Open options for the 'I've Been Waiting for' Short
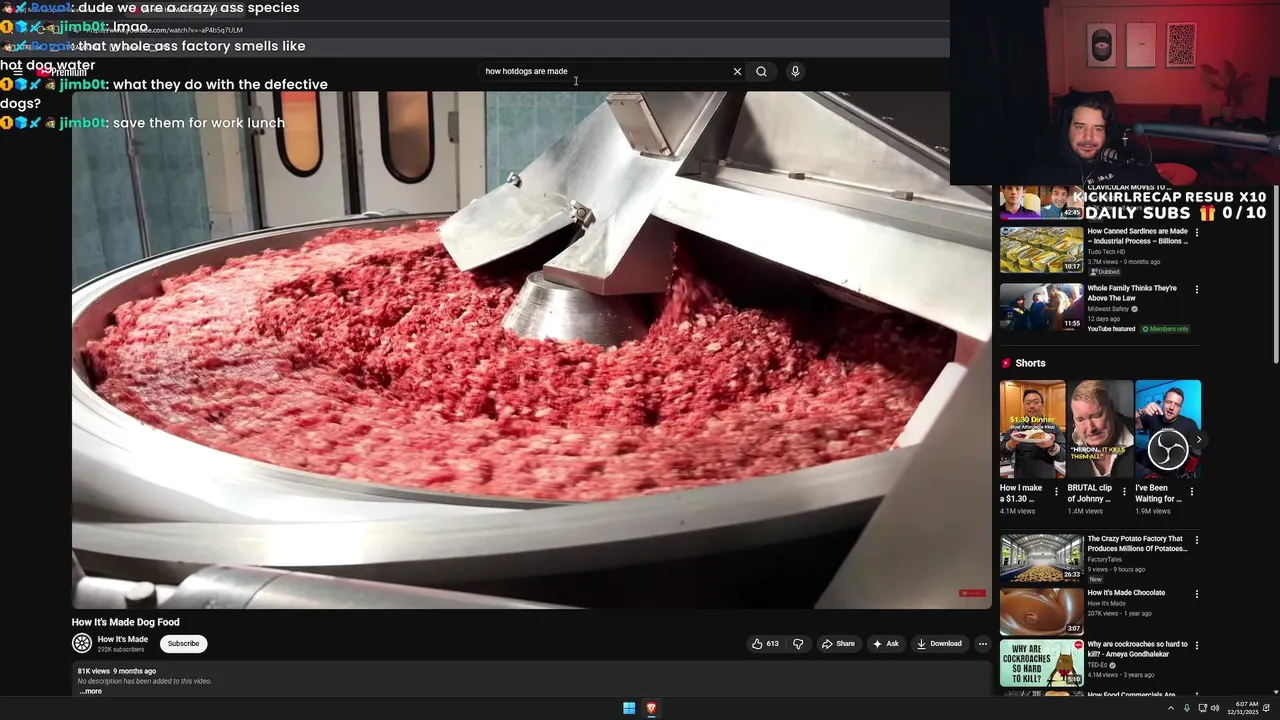The width and height of the screenshot is (1280, 720). pos(1192,492)
